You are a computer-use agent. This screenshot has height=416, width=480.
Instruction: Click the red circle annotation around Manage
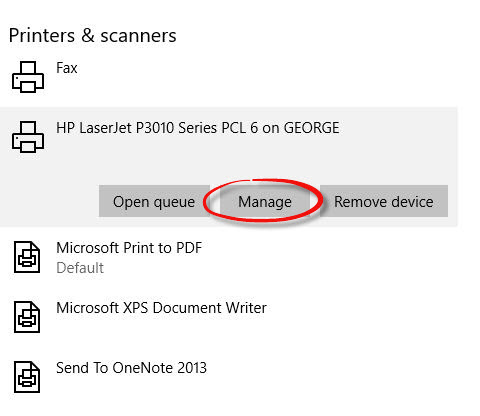[x=263, y=200]
